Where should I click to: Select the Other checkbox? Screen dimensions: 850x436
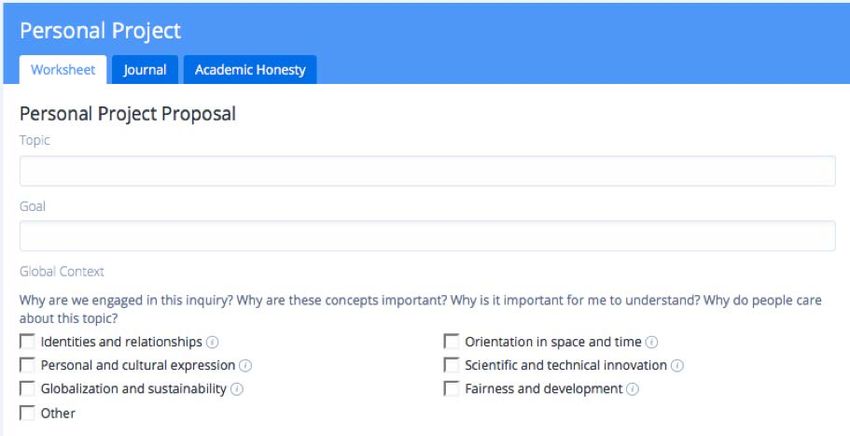(x=27, y=413)
